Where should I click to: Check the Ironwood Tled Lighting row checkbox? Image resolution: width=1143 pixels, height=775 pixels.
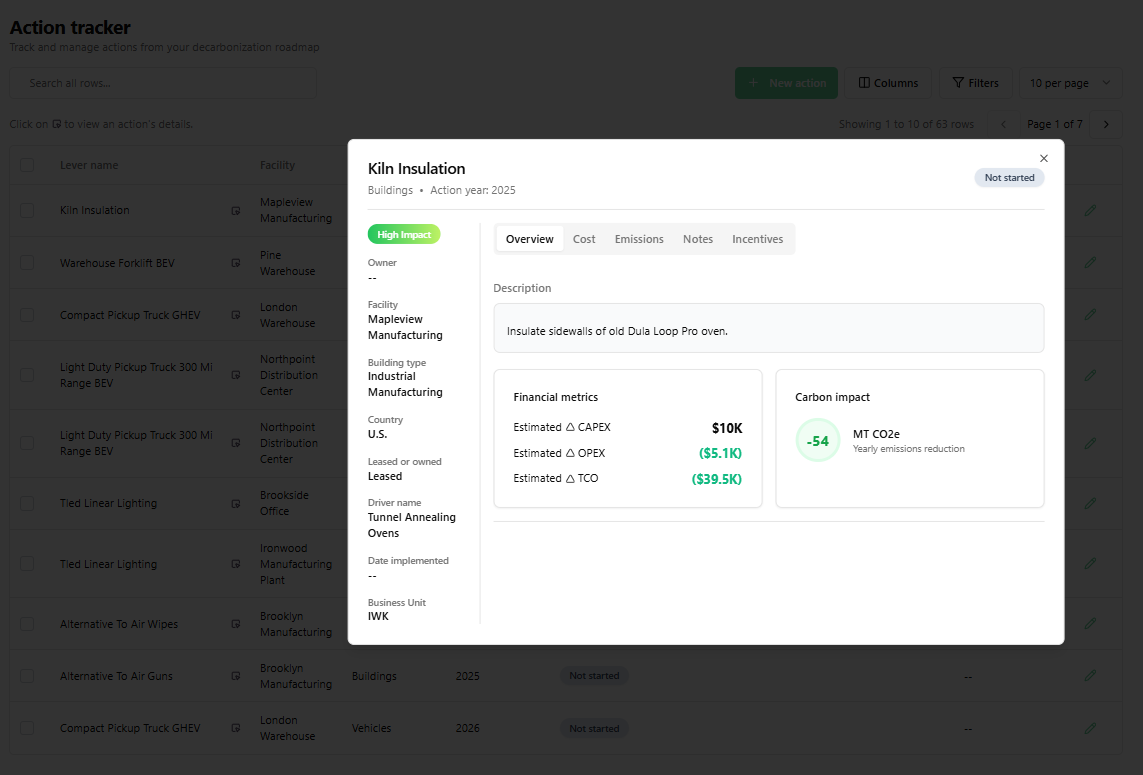(x=27, y=564)
